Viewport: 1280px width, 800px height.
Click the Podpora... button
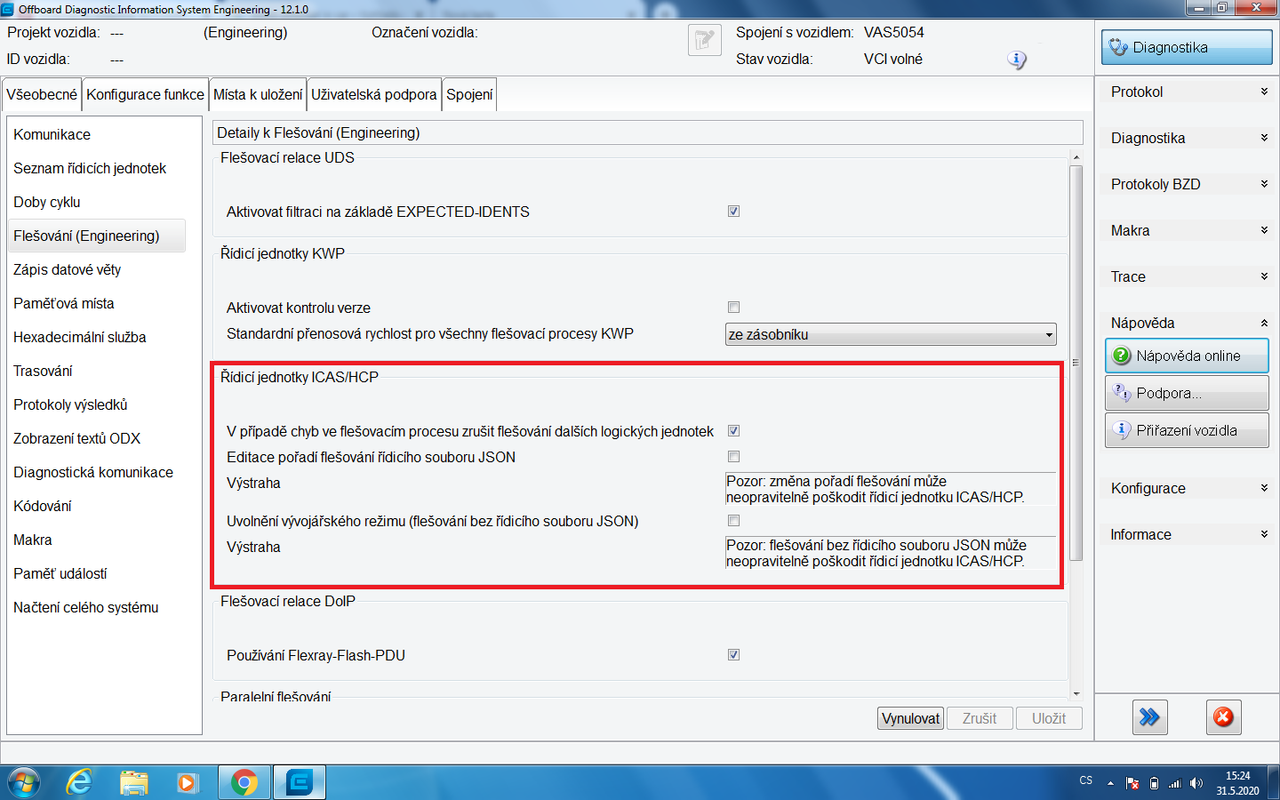pyautogui.click(x=1187, y=393)
